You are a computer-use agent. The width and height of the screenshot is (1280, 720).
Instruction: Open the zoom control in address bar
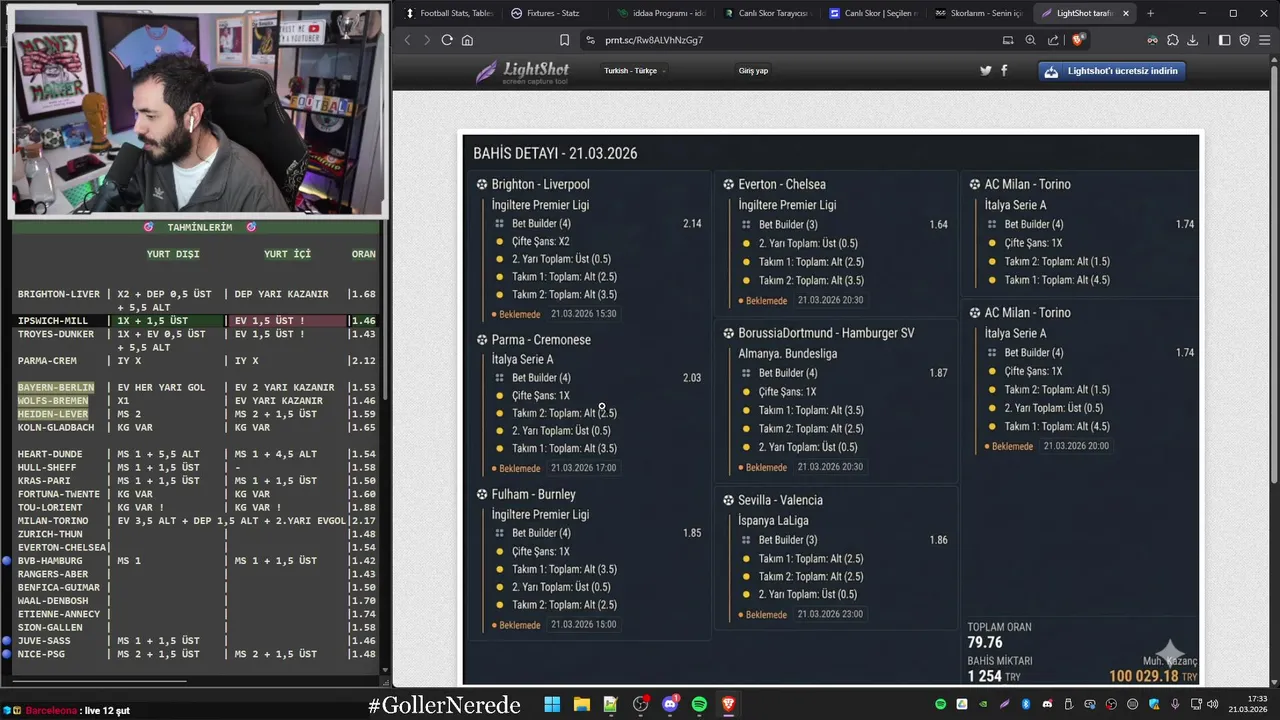(1030, 40)
